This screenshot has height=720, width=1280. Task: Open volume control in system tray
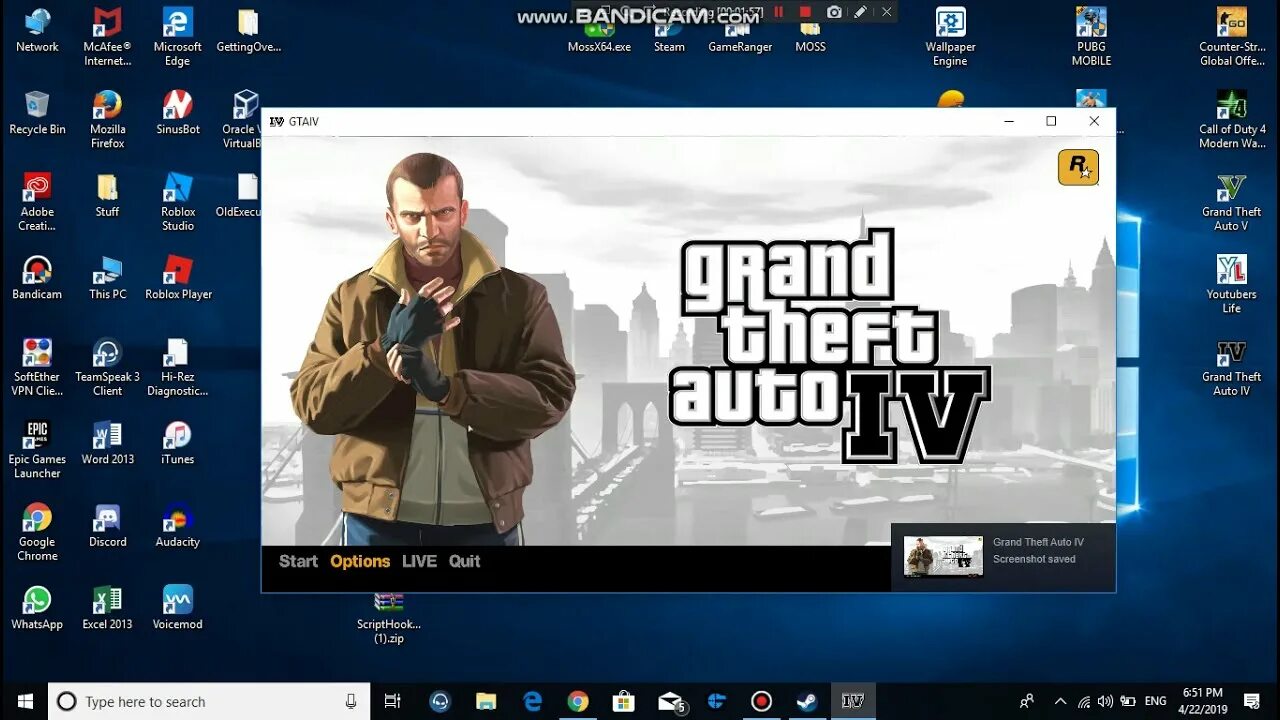coord(1105,701)
